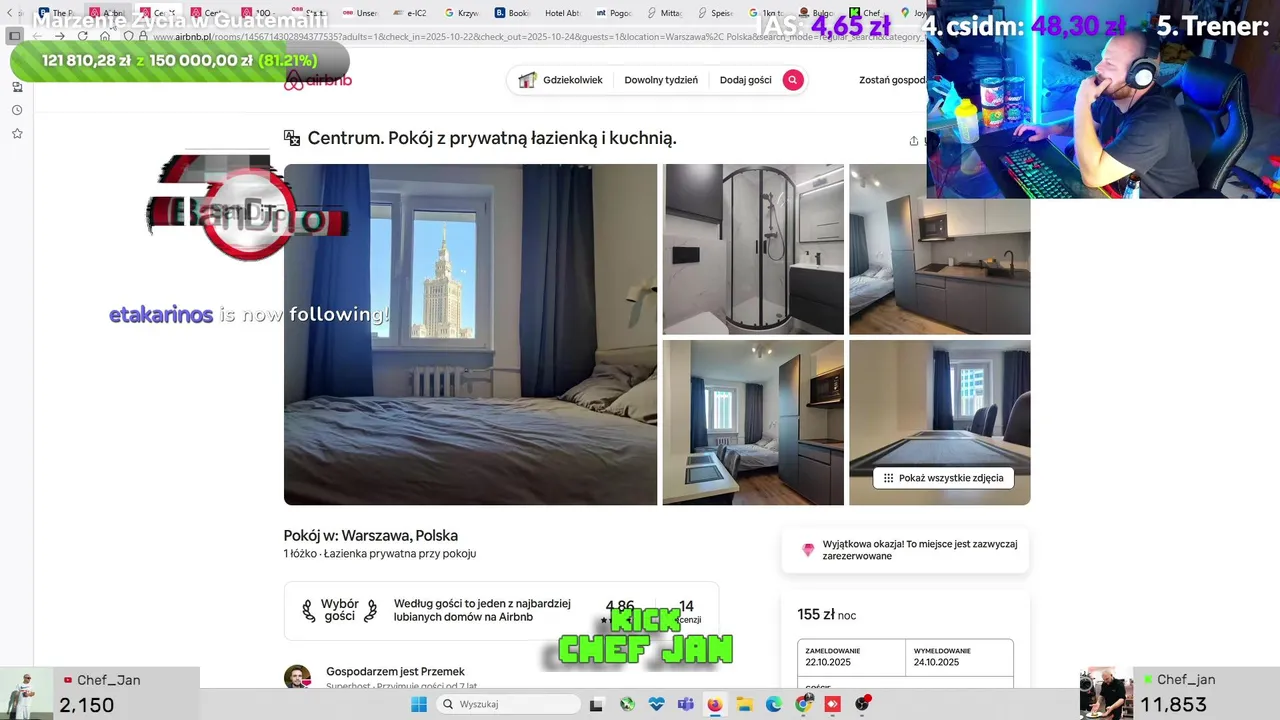Open the main bedroom photo with Palace view
Image resolution: width=1280 pixels, height=720 pixels.
[470, 334]
